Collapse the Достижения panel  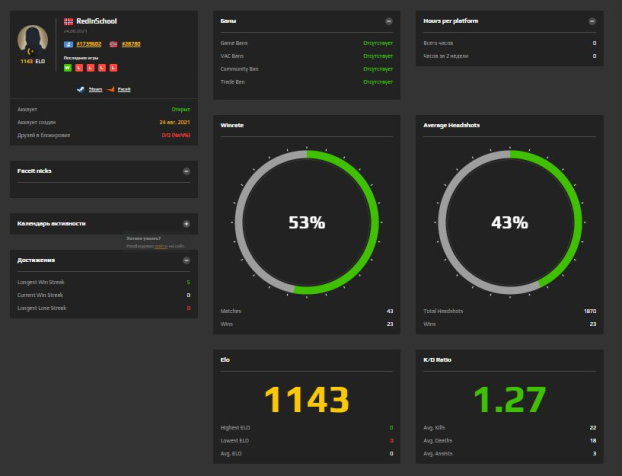click(x=186, y=260)
